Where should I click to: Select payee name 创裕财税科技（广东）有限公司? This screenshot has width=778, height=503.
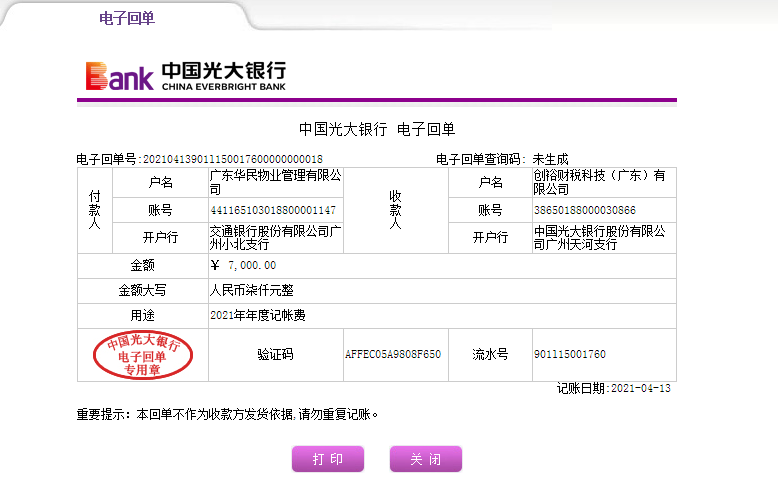pyautogui.click(x=599, y=182)
